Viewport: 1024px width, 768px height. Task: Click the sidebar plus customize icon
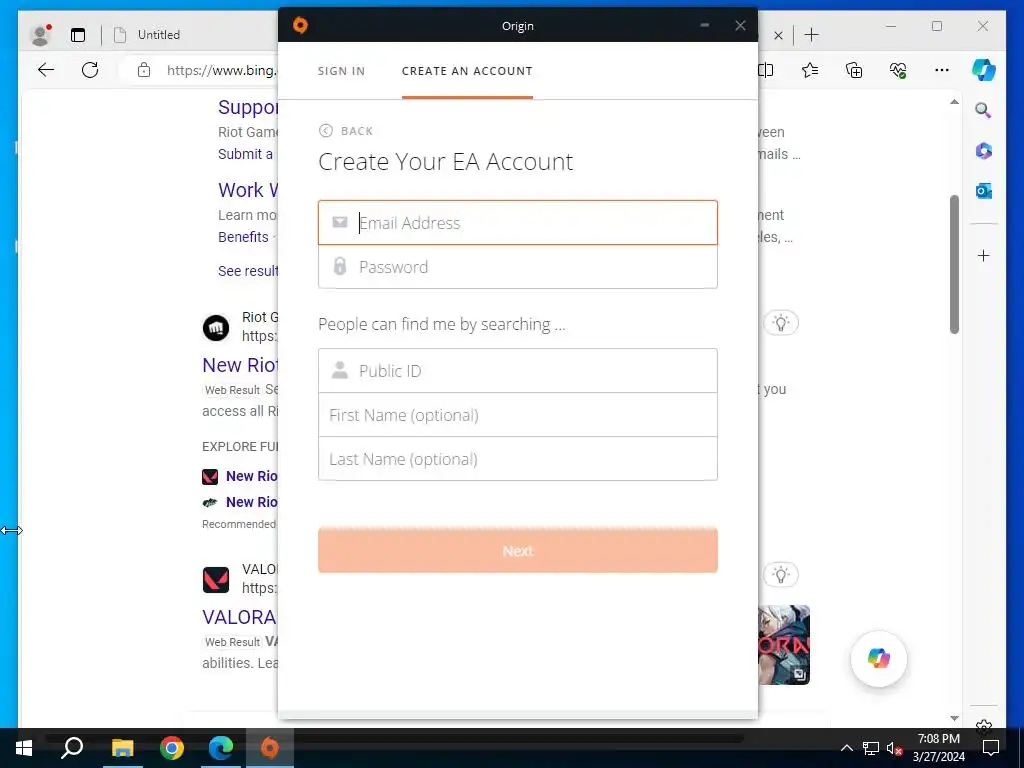coord(984,255)
